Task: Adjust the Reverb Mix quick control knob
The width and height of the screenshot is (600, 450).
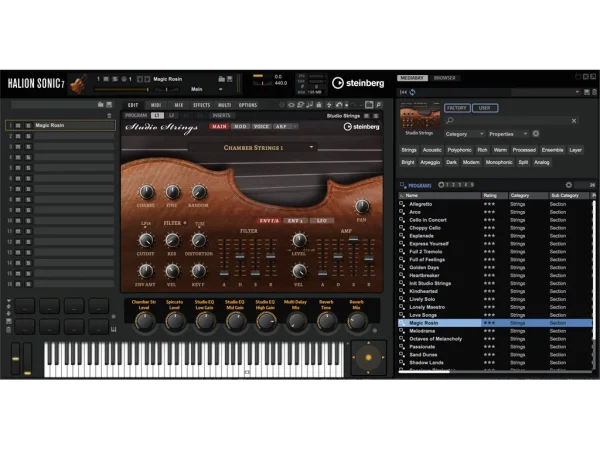Action: click(356, 320)
